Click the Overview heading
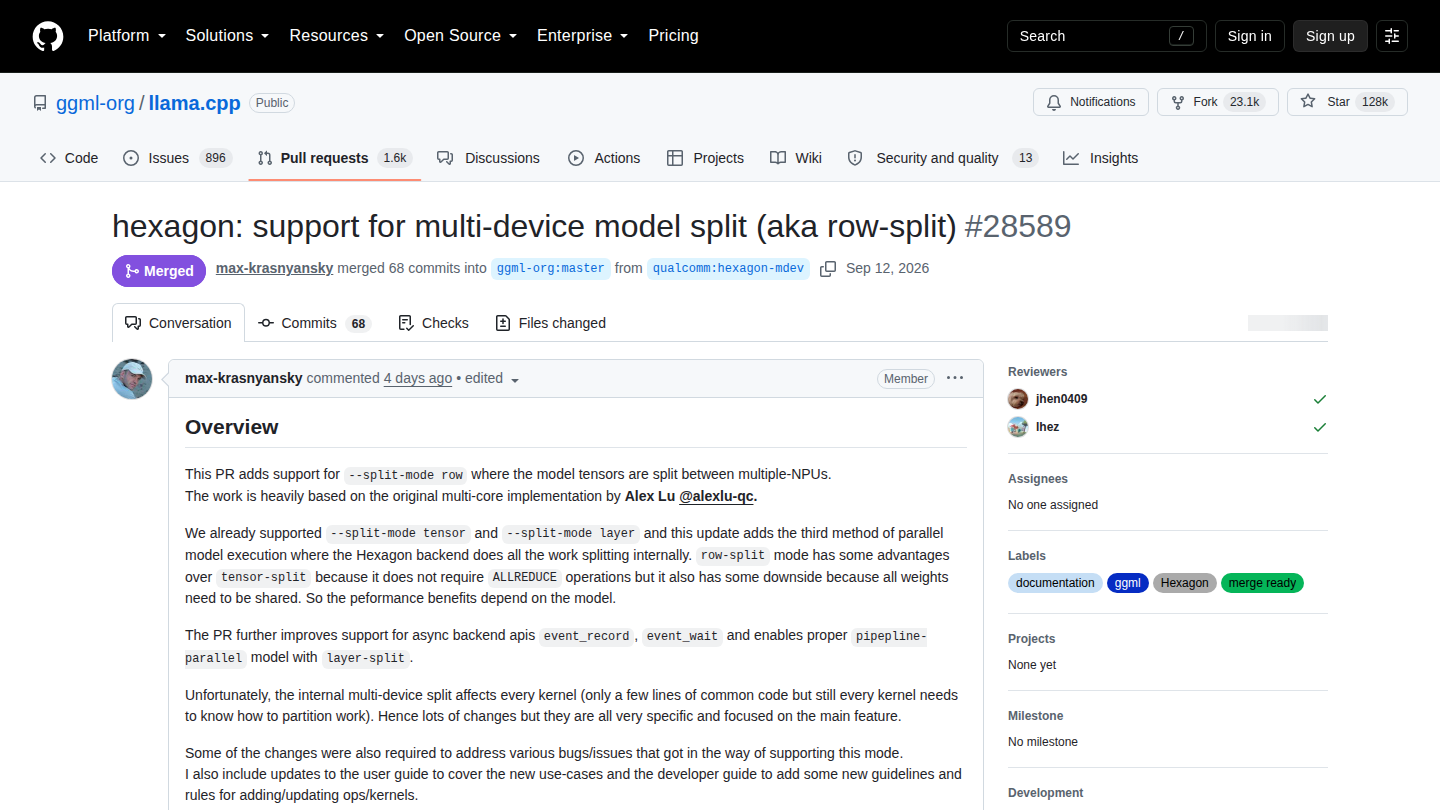1440x810 pixels. pyautogui.click(x=232, y=427)
